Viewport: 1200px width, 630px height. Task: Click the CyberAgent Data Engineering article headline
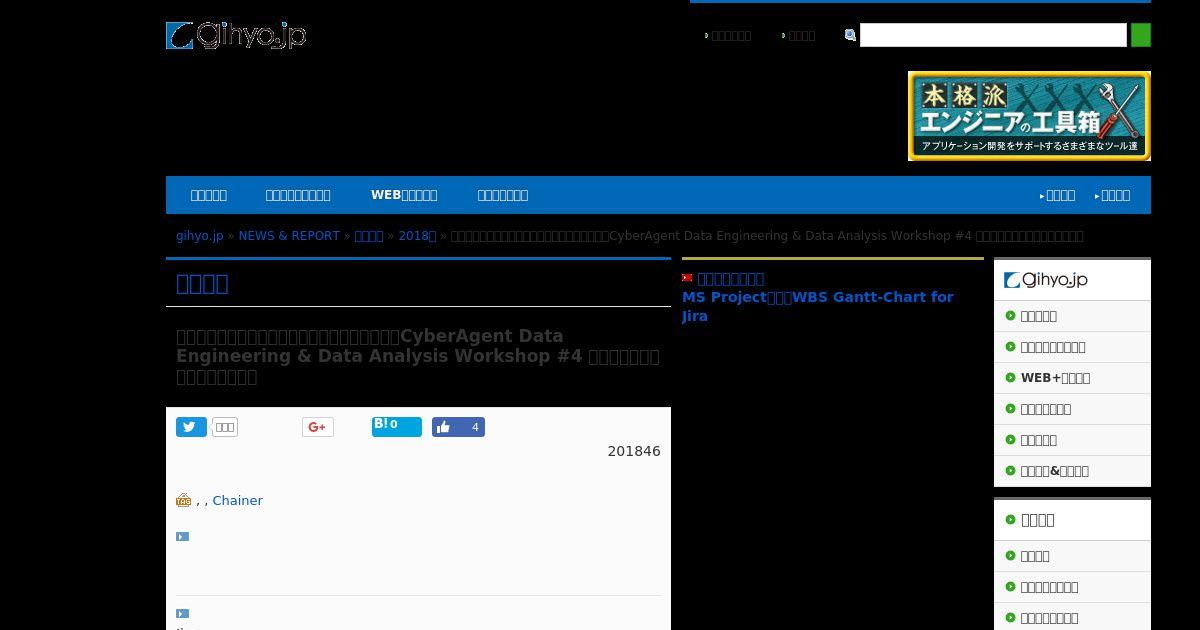pos(418,356)
